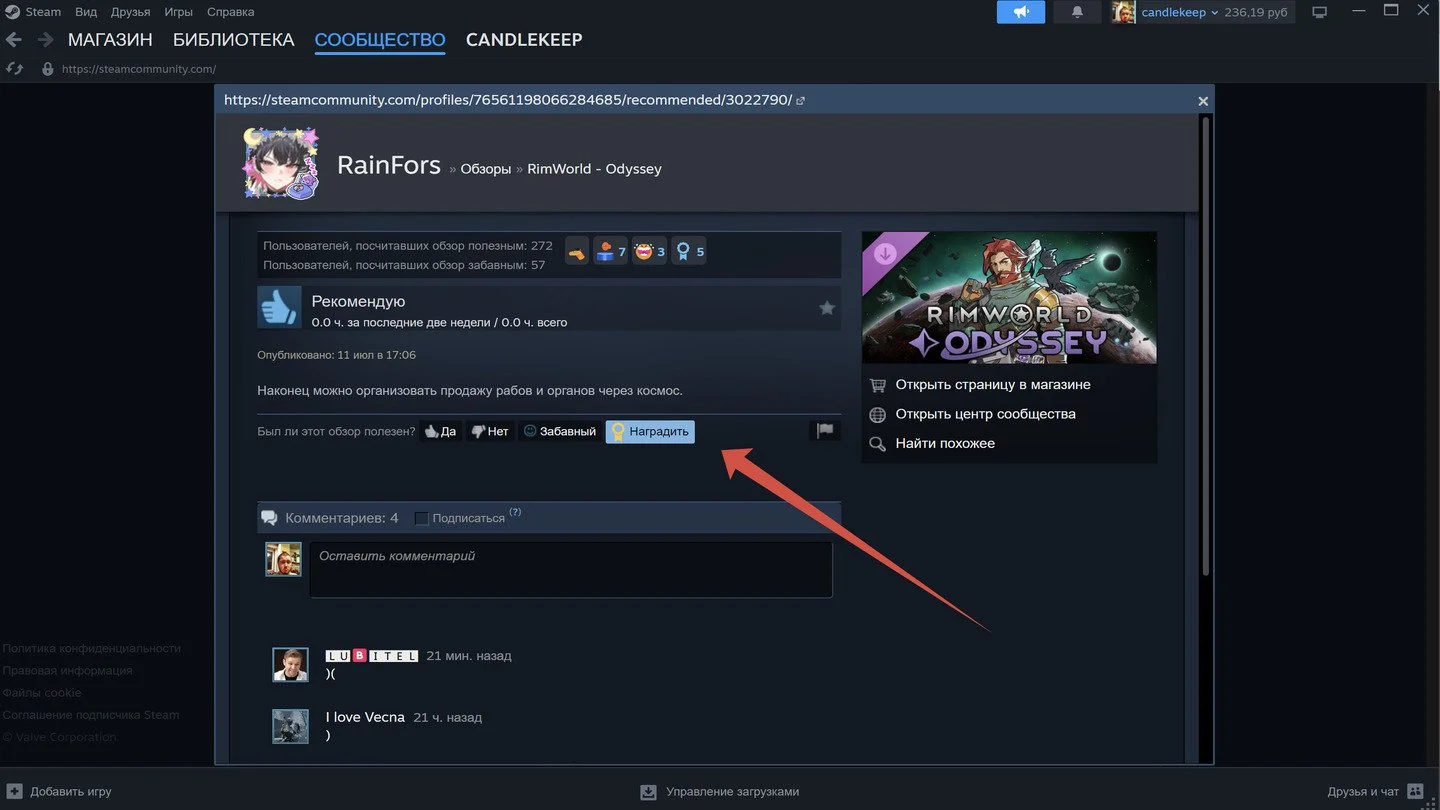
Task: Open notifications with the bell icon
Action: 1077,12
